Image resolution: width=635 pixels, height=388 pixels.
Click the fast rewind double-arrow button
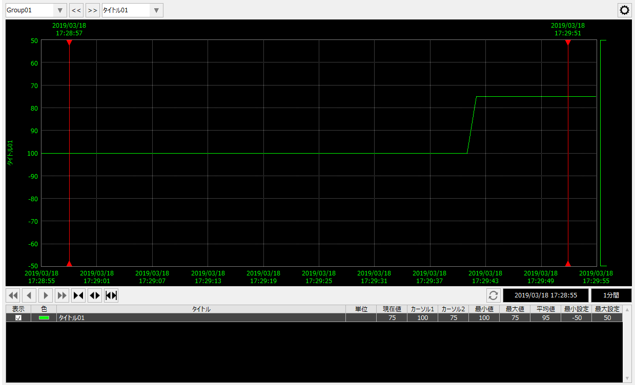click(13, 296)
